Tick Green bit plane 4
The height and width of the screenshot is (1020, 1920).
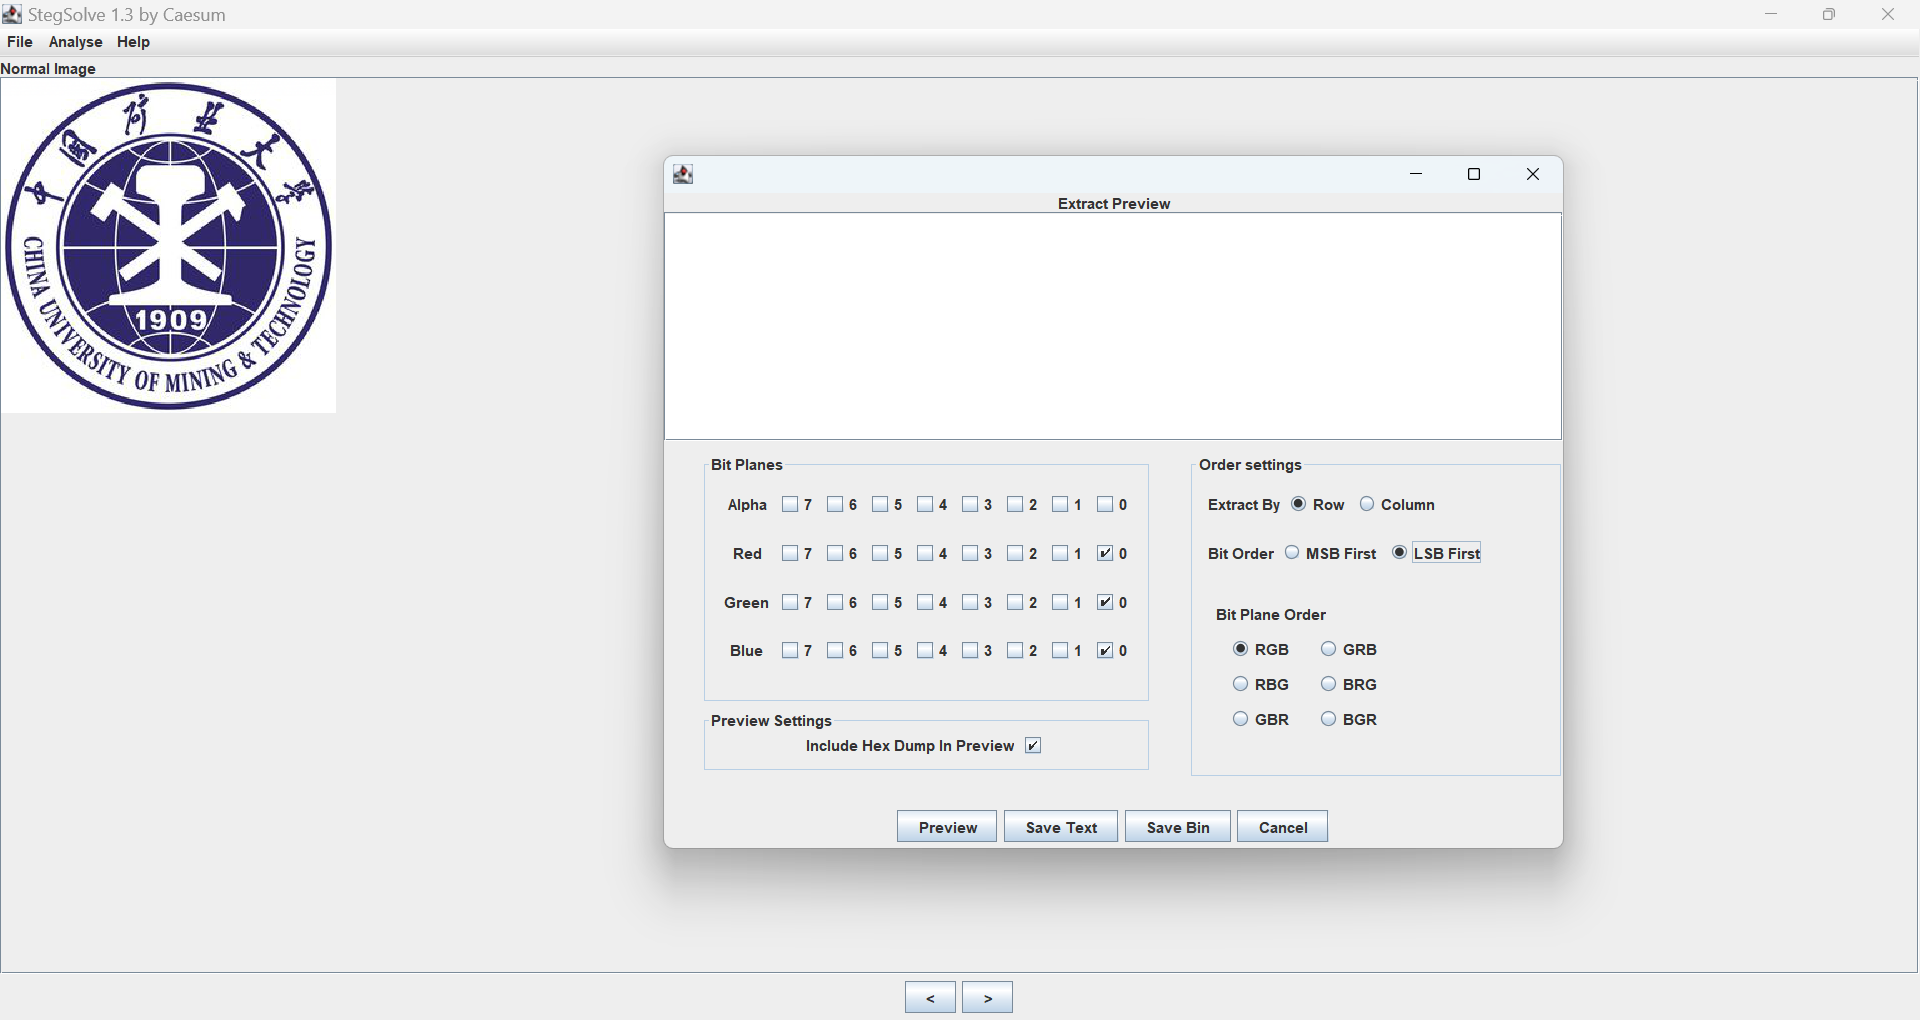[x=925, y=602]
